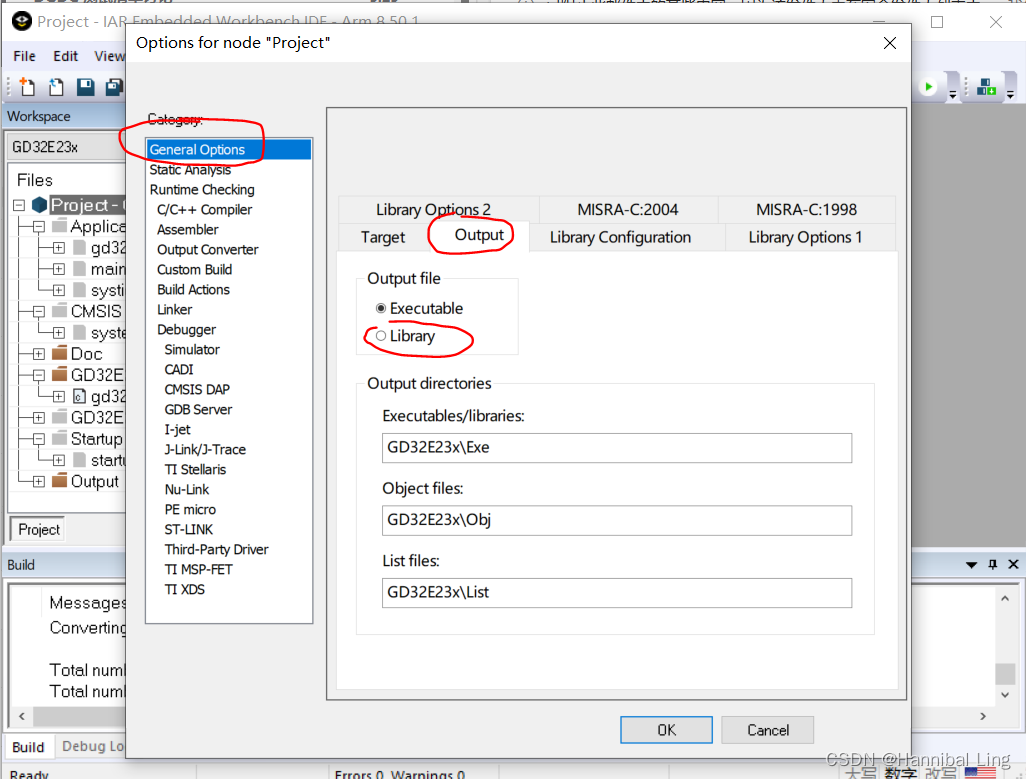
Task: Click the IAR application logo icon
Action: pos(22,21)
